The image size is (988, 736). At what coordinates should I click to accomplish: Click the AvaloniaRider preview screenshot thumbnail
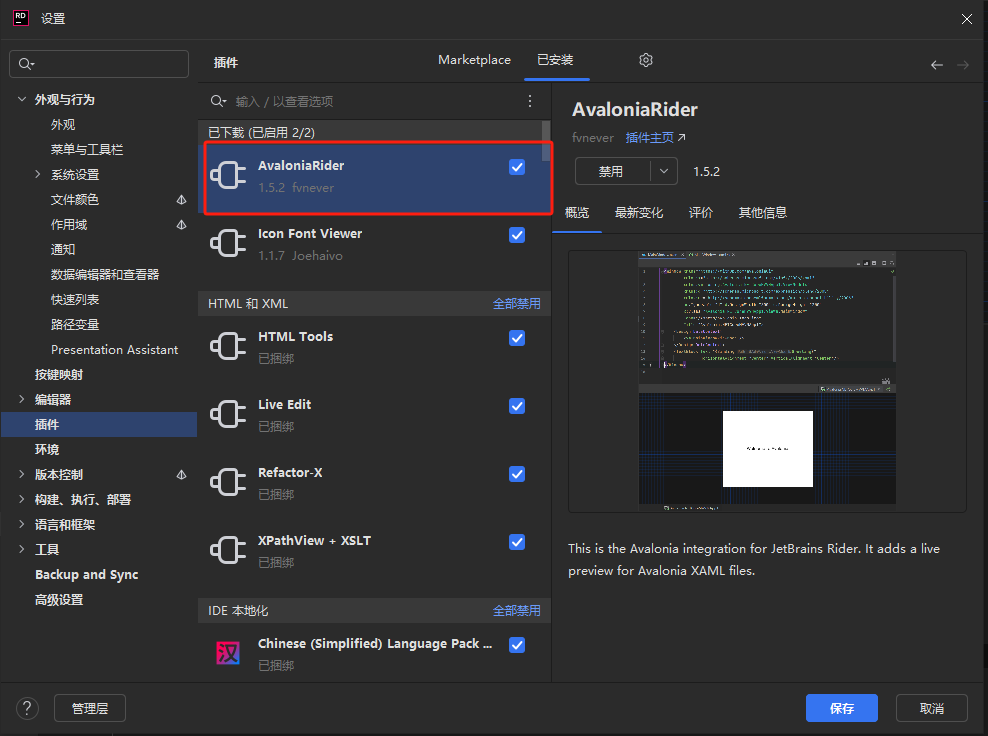click(767, 381)
